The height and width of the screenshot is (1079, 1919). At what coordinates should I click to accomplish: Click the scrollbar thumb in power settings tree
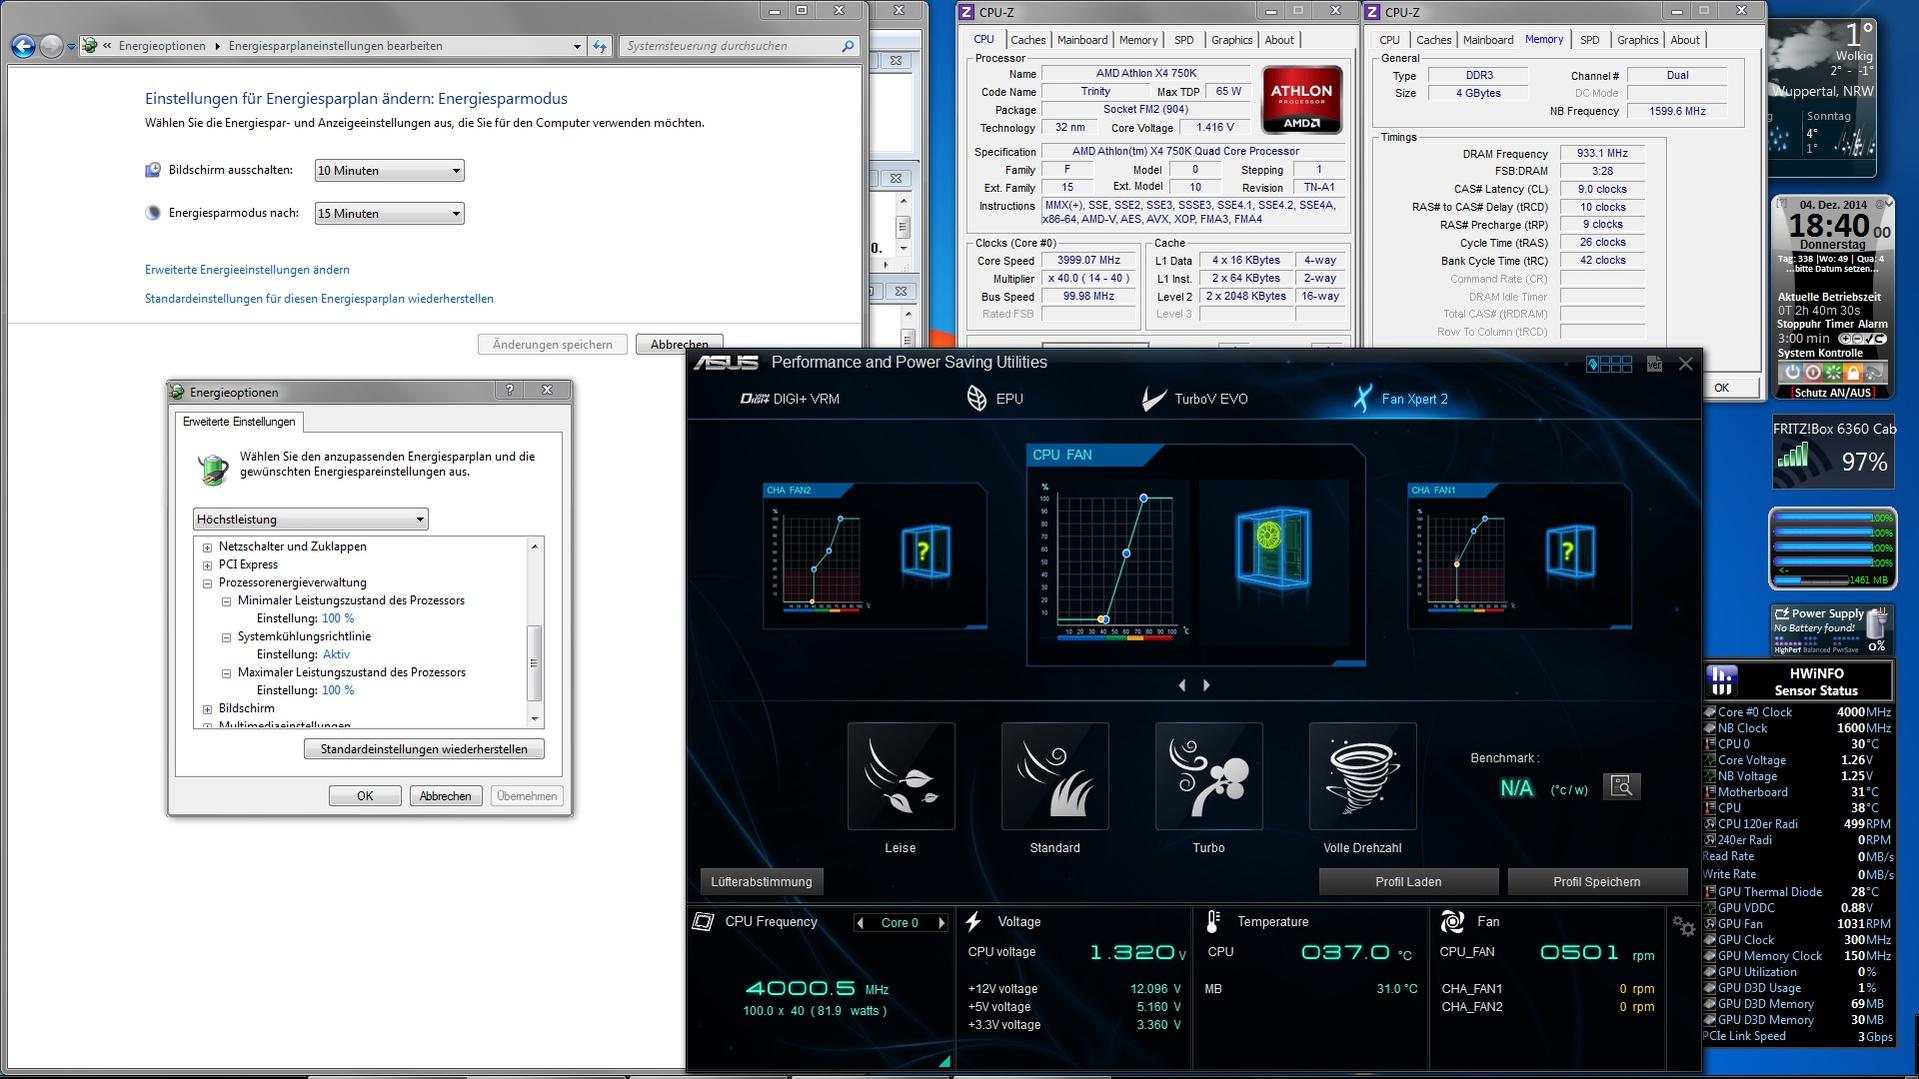(534, 663)
